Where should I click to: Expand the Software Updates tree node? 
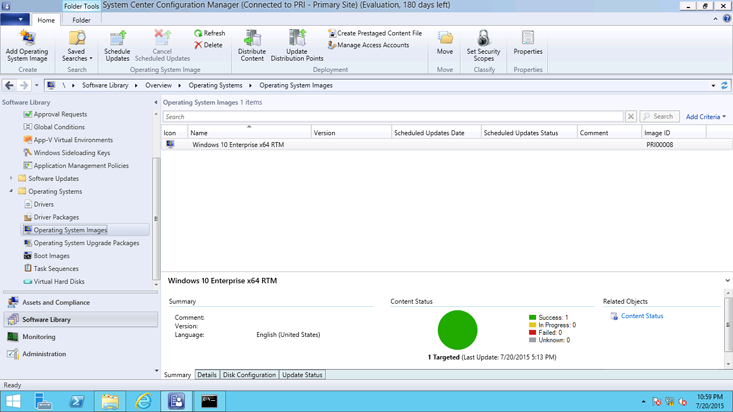click(x=12, y=179)
